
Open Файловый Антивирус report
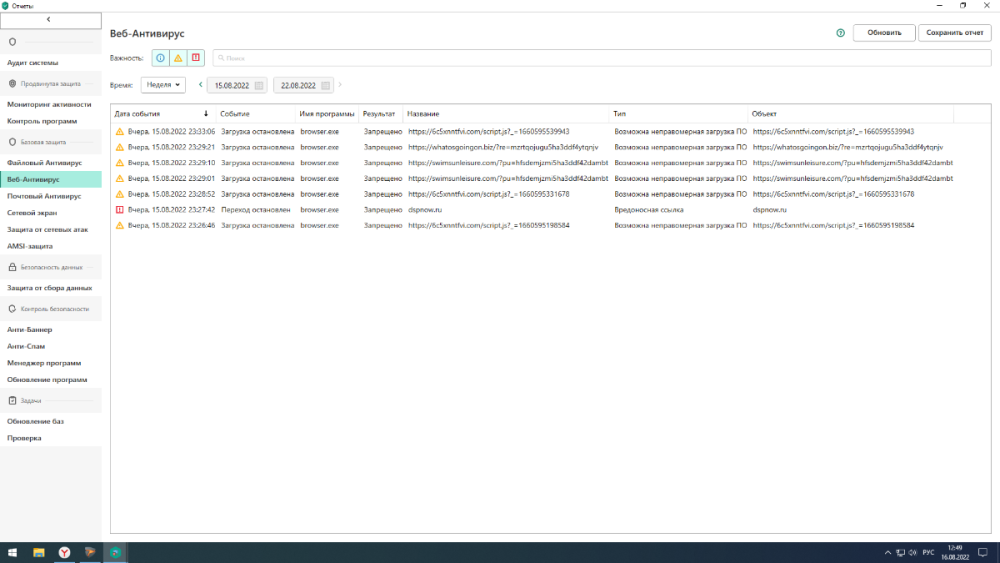(45, 163)
